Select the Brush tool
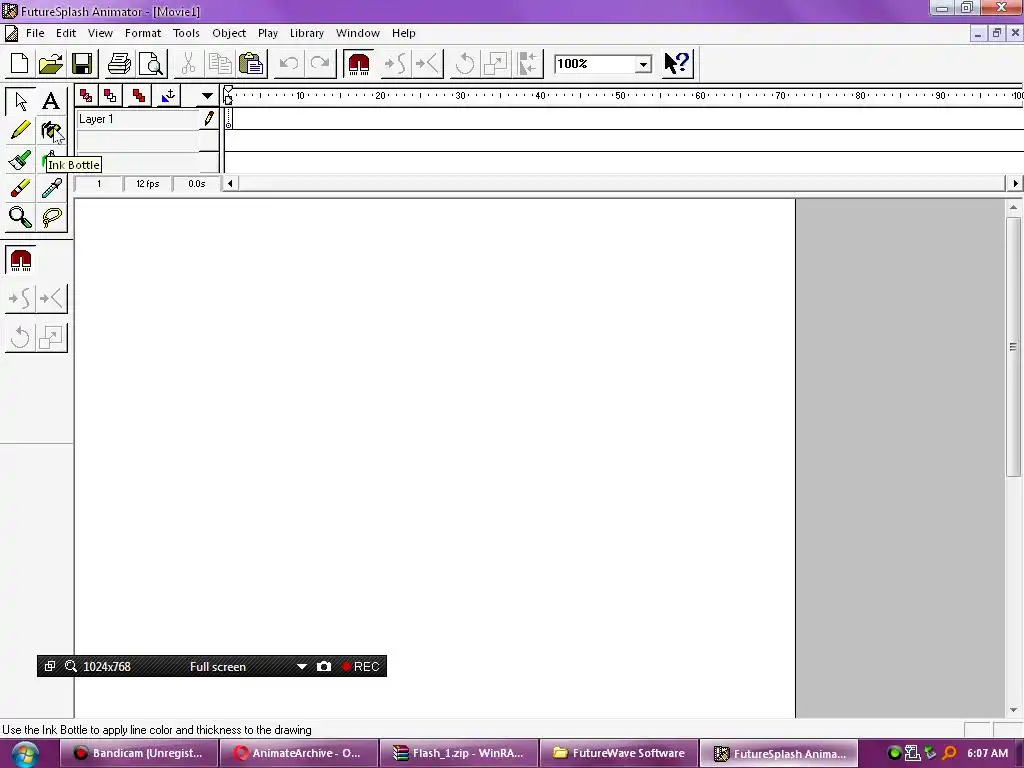The image size is (1024, 768). (20, 160)
